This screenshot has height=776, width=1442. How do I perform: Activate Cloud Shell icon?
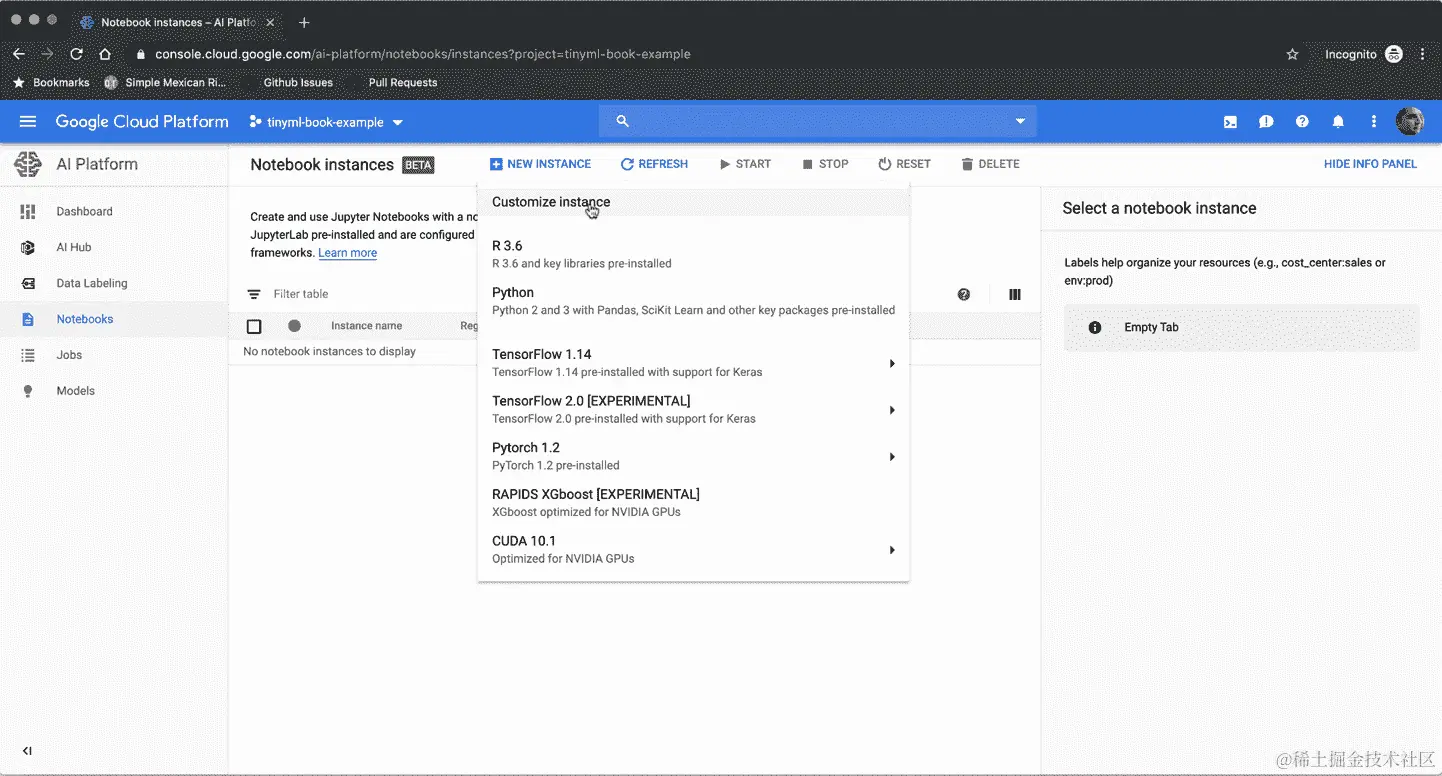tap(1230, 122)
